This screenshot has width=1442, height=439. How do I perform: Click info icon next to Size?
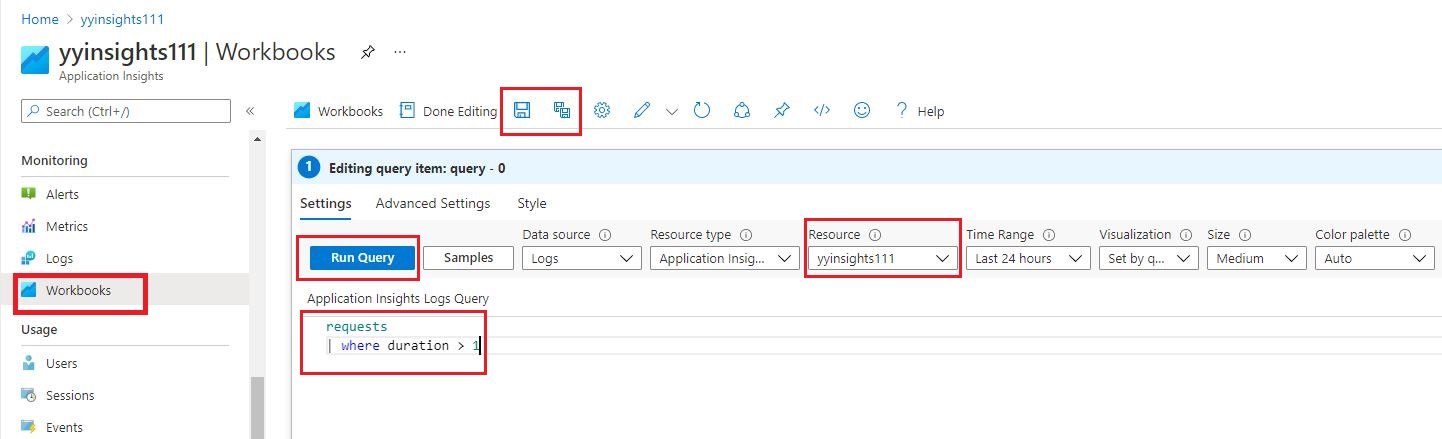coord(1245,235)
